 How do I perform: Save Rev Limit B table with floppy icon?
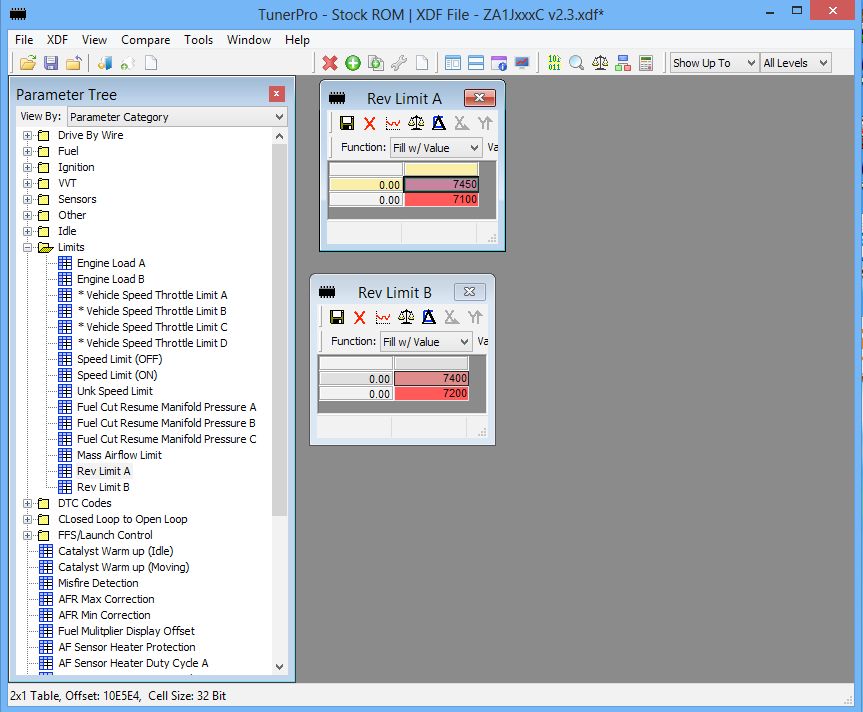tap(337, 317)
